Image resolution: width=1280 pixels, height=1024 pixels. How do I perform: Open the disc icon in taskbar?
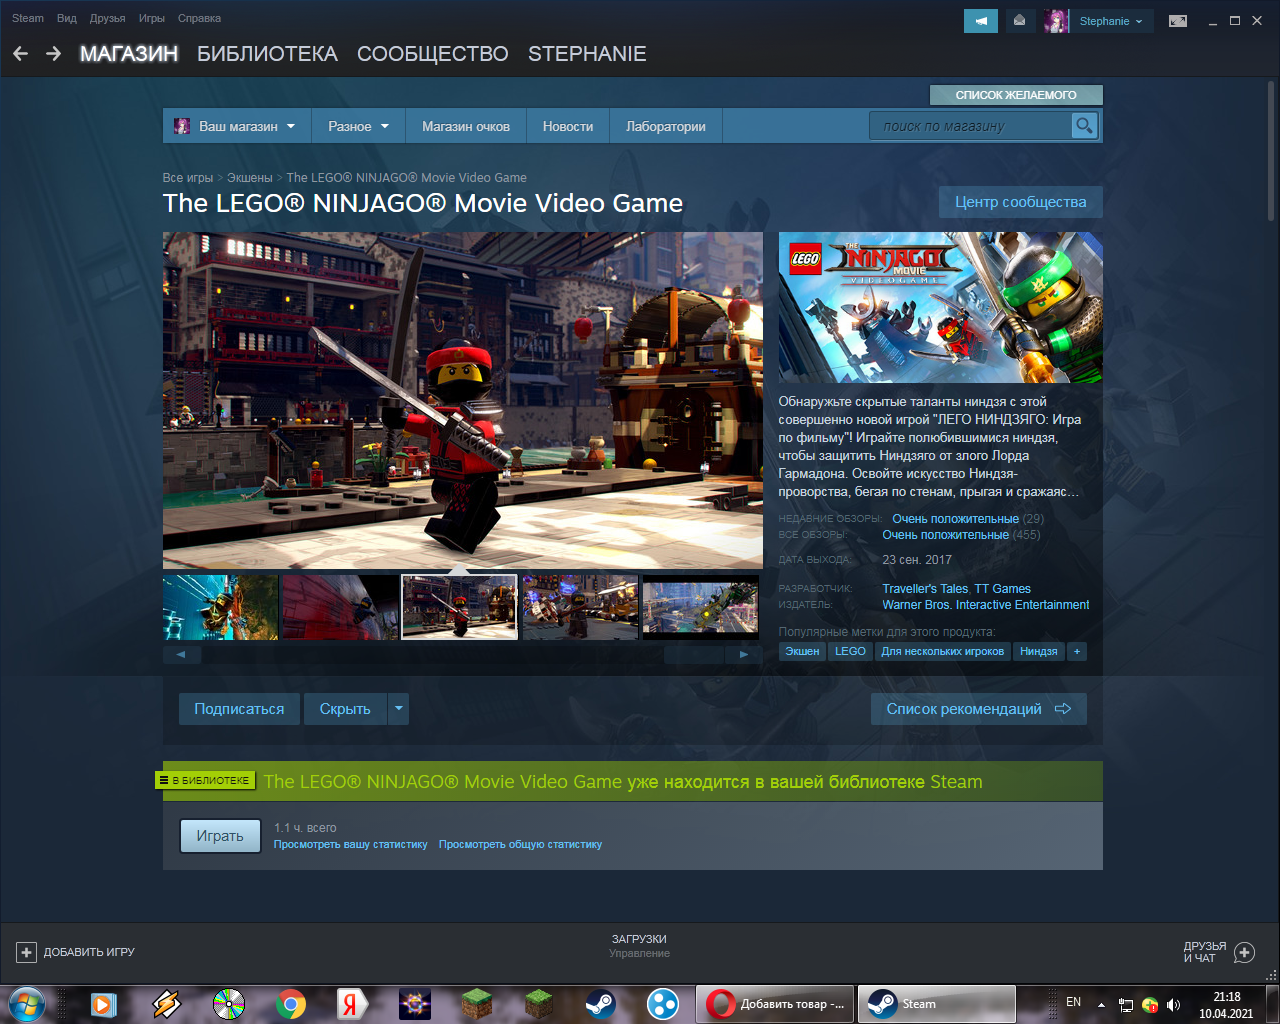point(229,1004)
